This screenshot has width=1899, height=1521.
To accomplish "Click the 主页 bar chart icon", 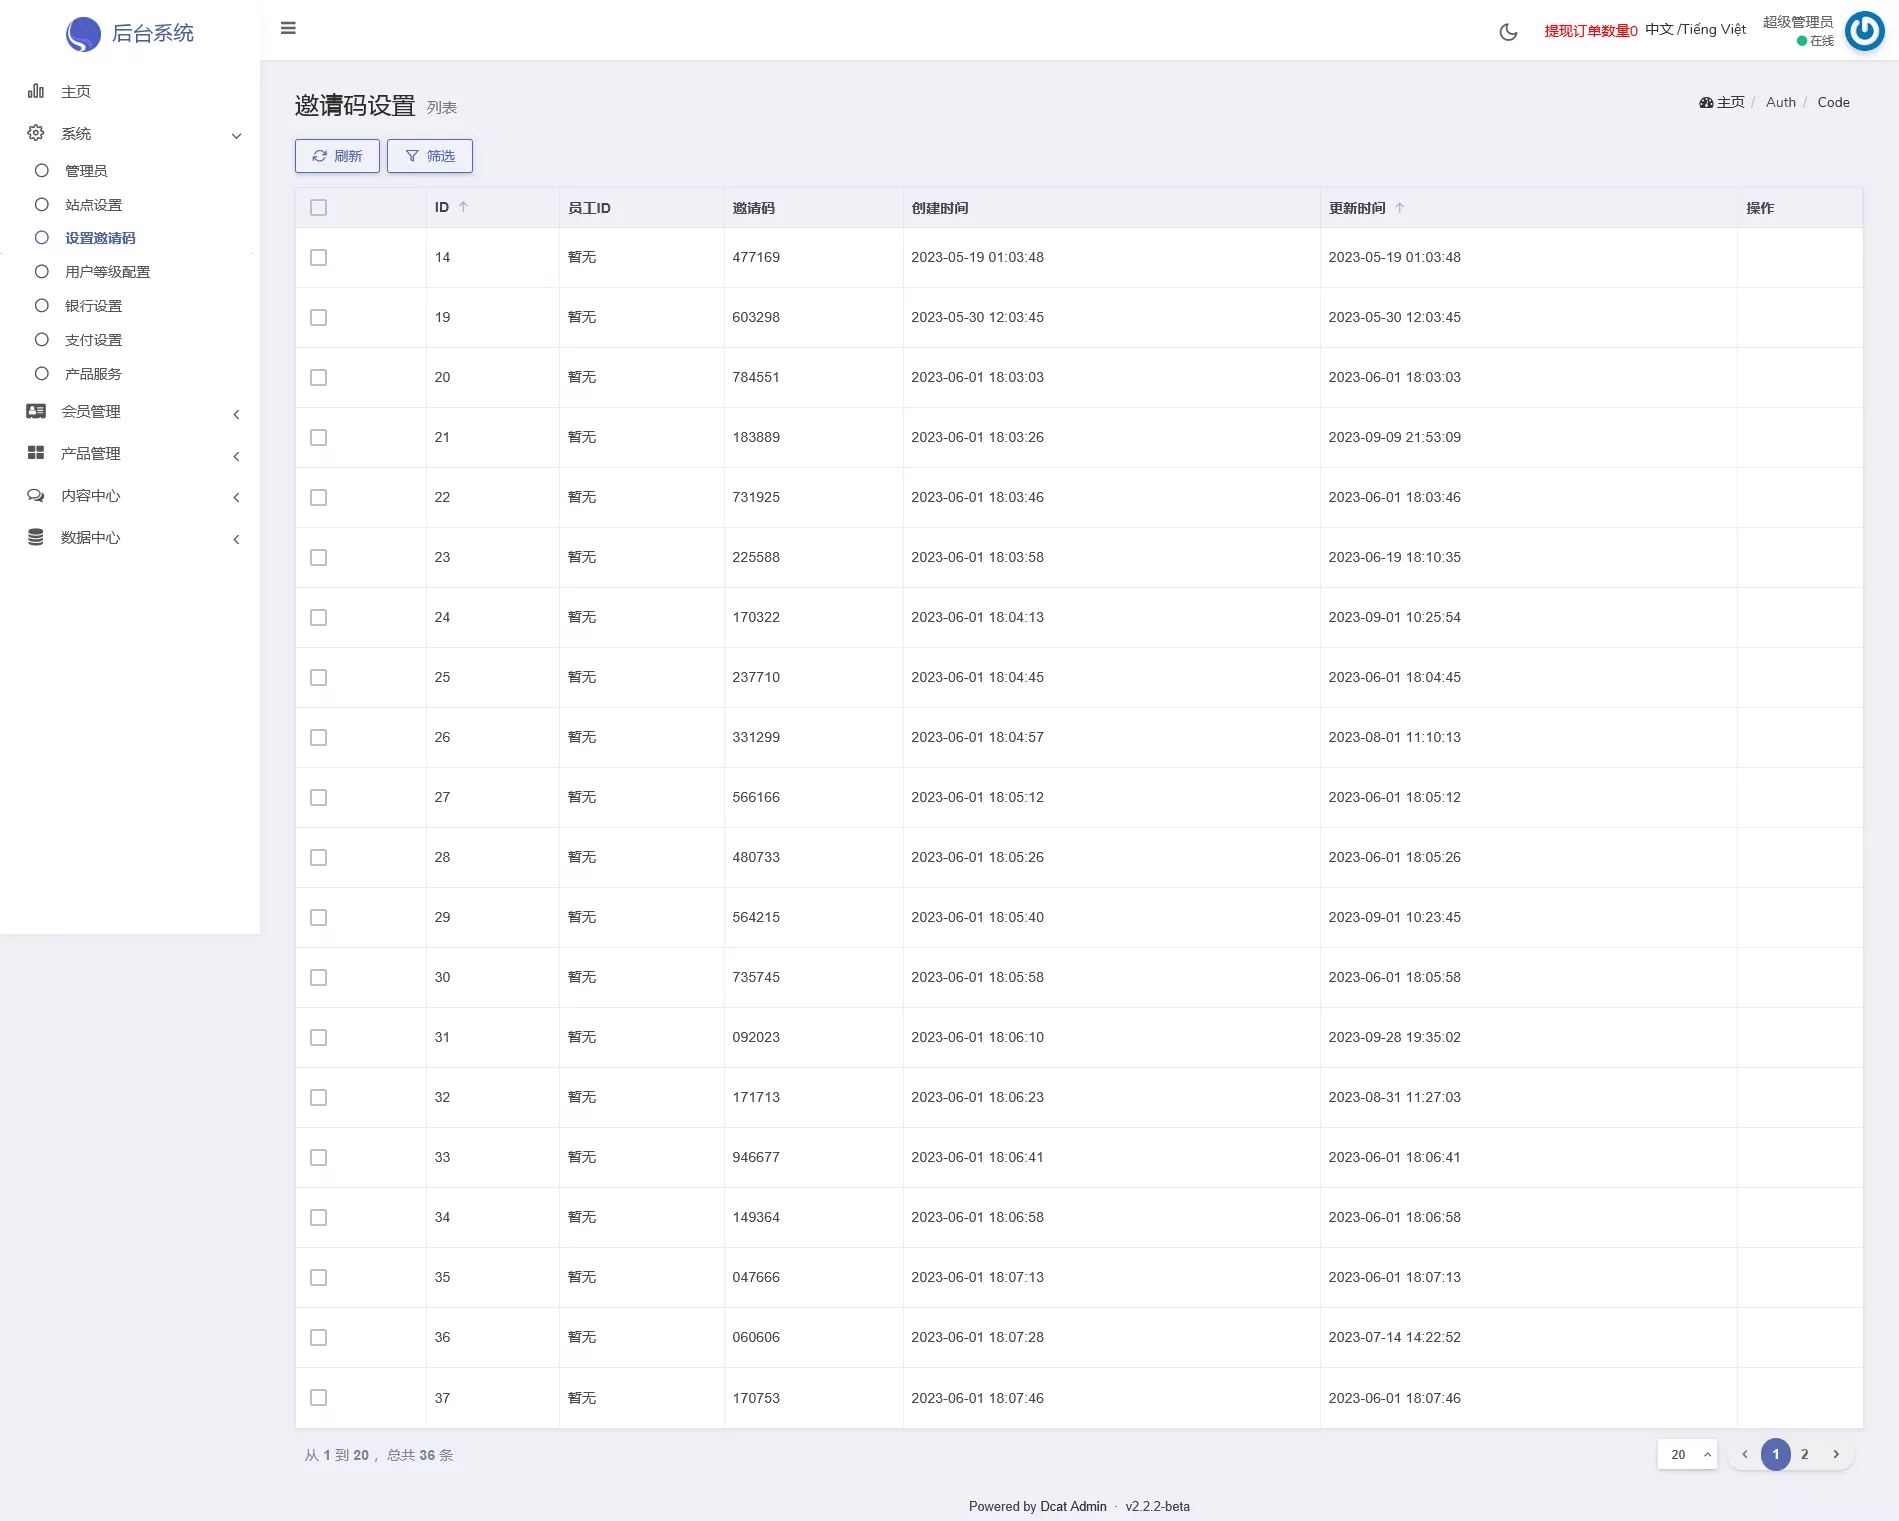I will pos(36,91).
